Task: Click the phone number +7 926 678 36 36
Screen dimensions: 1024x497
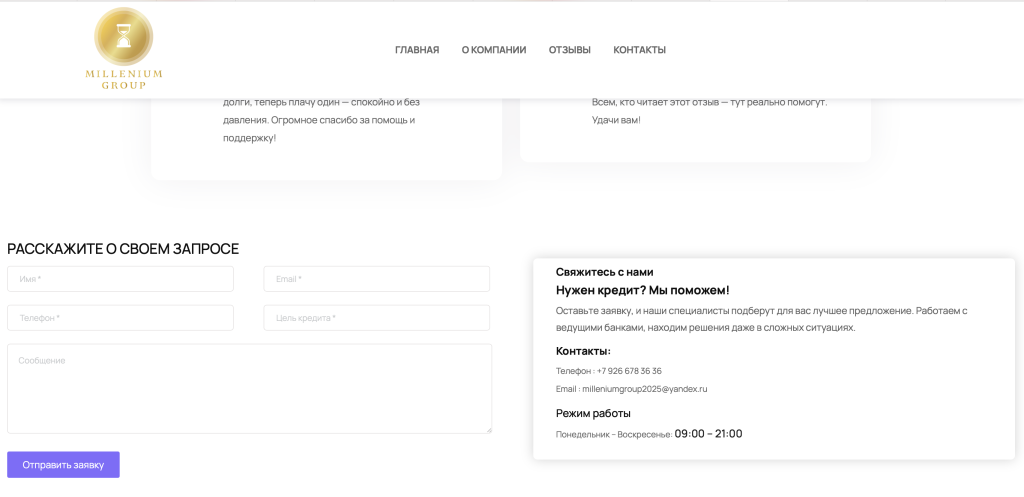Action: click(629, 371)
